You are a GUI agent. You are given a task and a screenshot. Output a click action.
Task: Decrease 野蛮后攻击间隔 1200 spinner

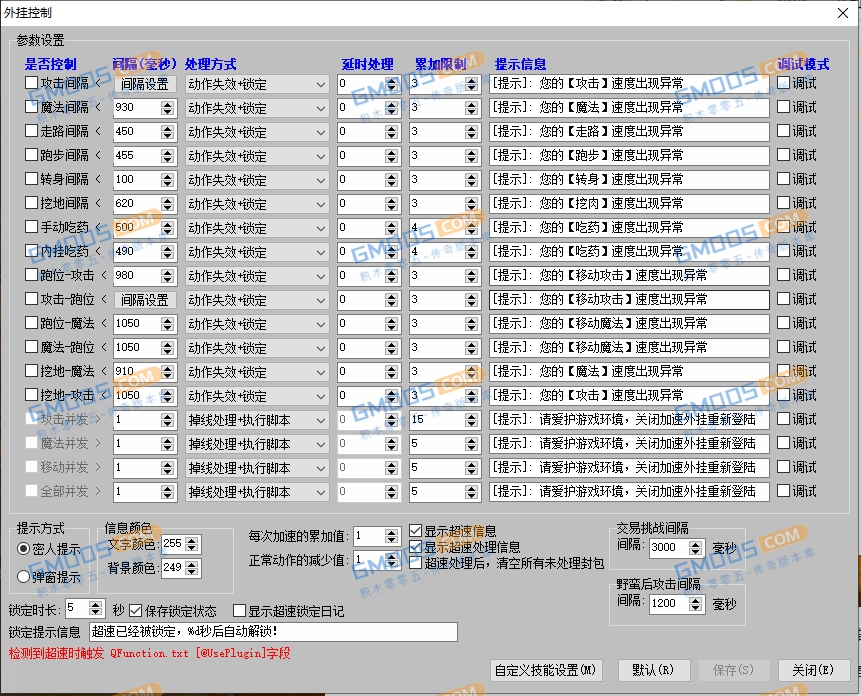click(x=696, y=608)
